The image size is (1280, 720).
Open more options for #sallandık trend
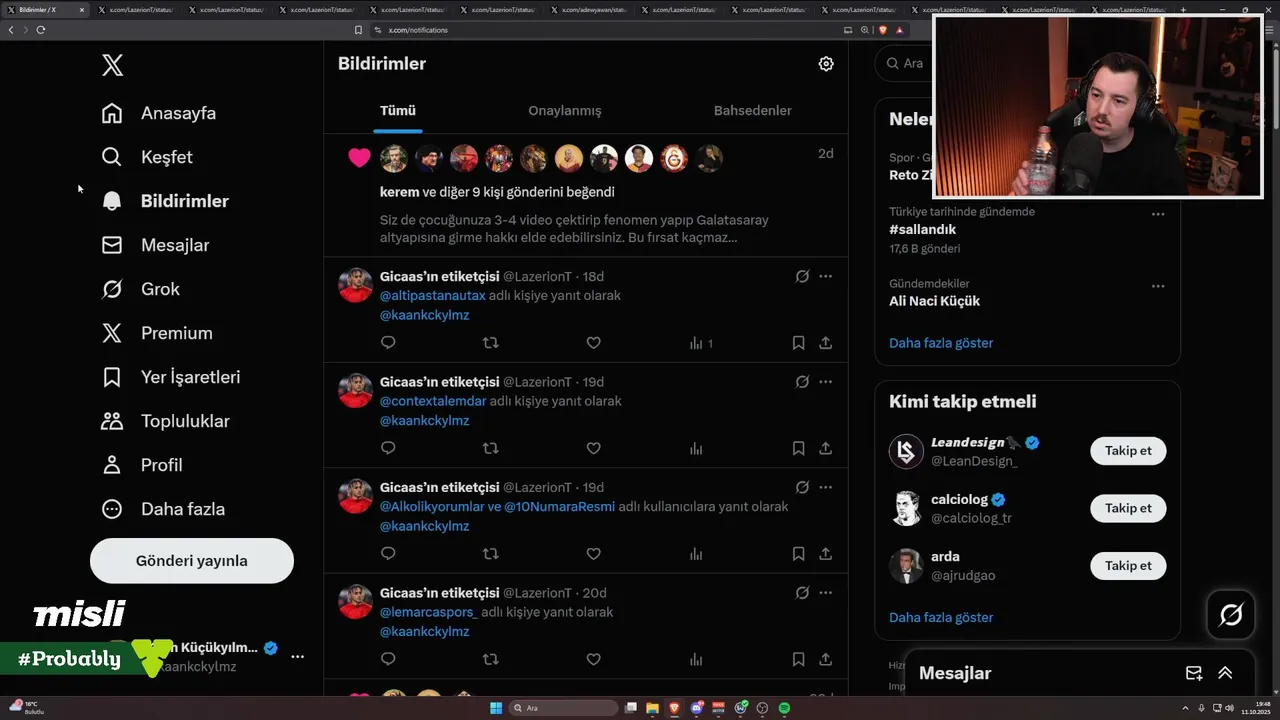1158,214
